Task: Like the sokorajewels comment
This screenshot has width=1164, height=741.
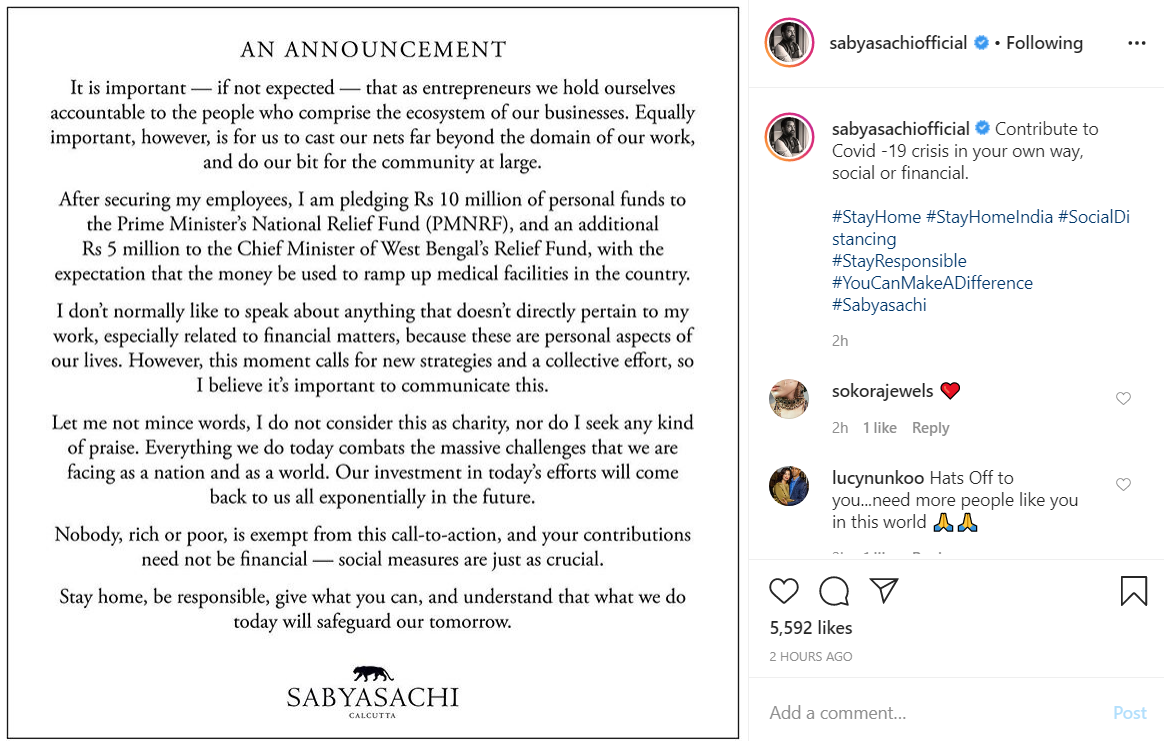Action: pos(1123,398)
